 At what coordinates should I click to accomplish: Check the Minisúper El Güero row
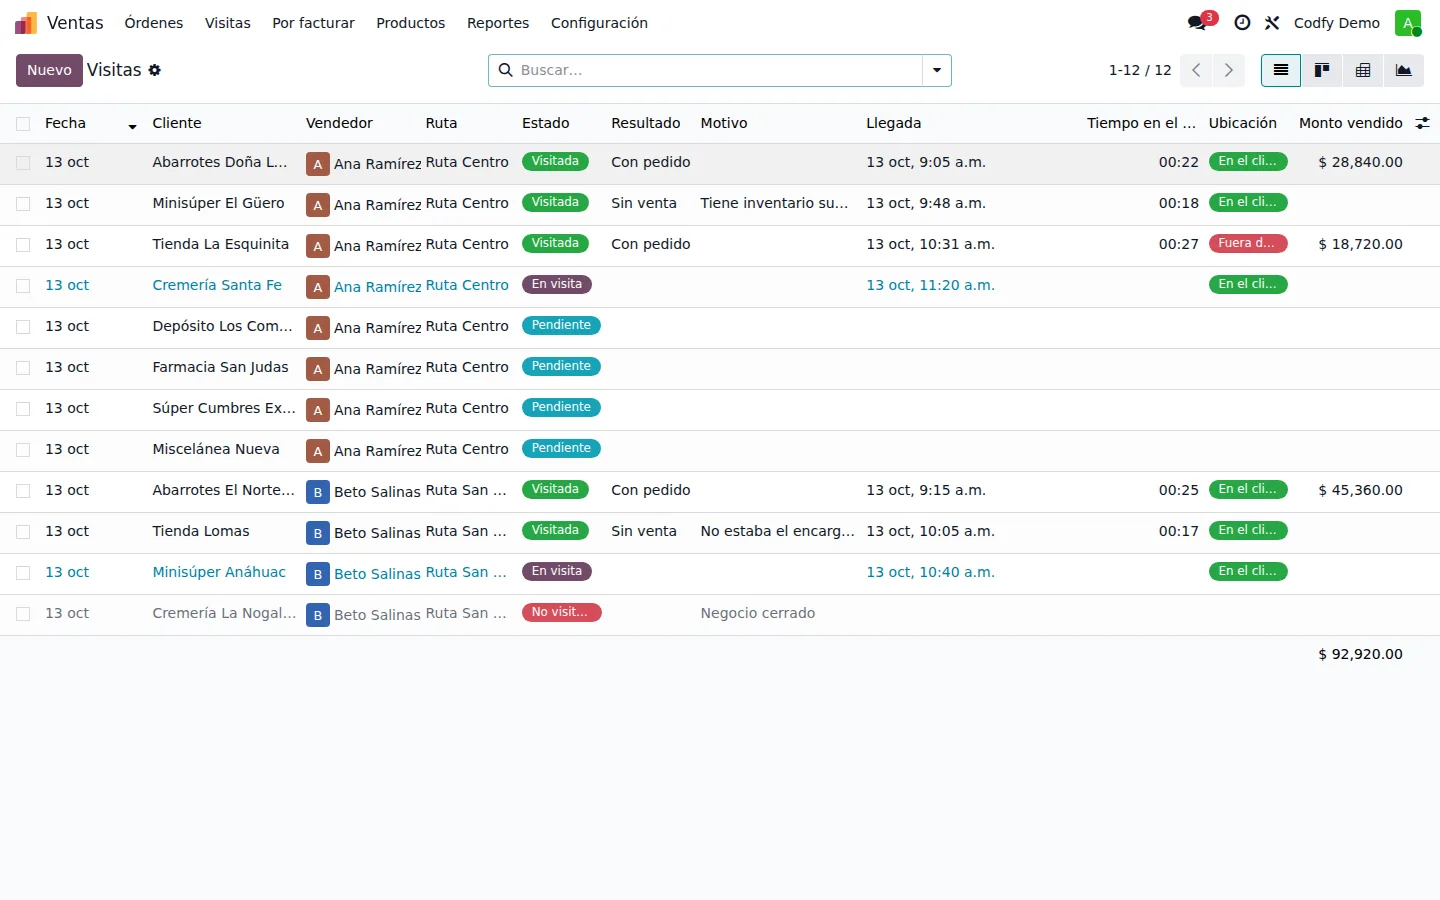[23, 204]
